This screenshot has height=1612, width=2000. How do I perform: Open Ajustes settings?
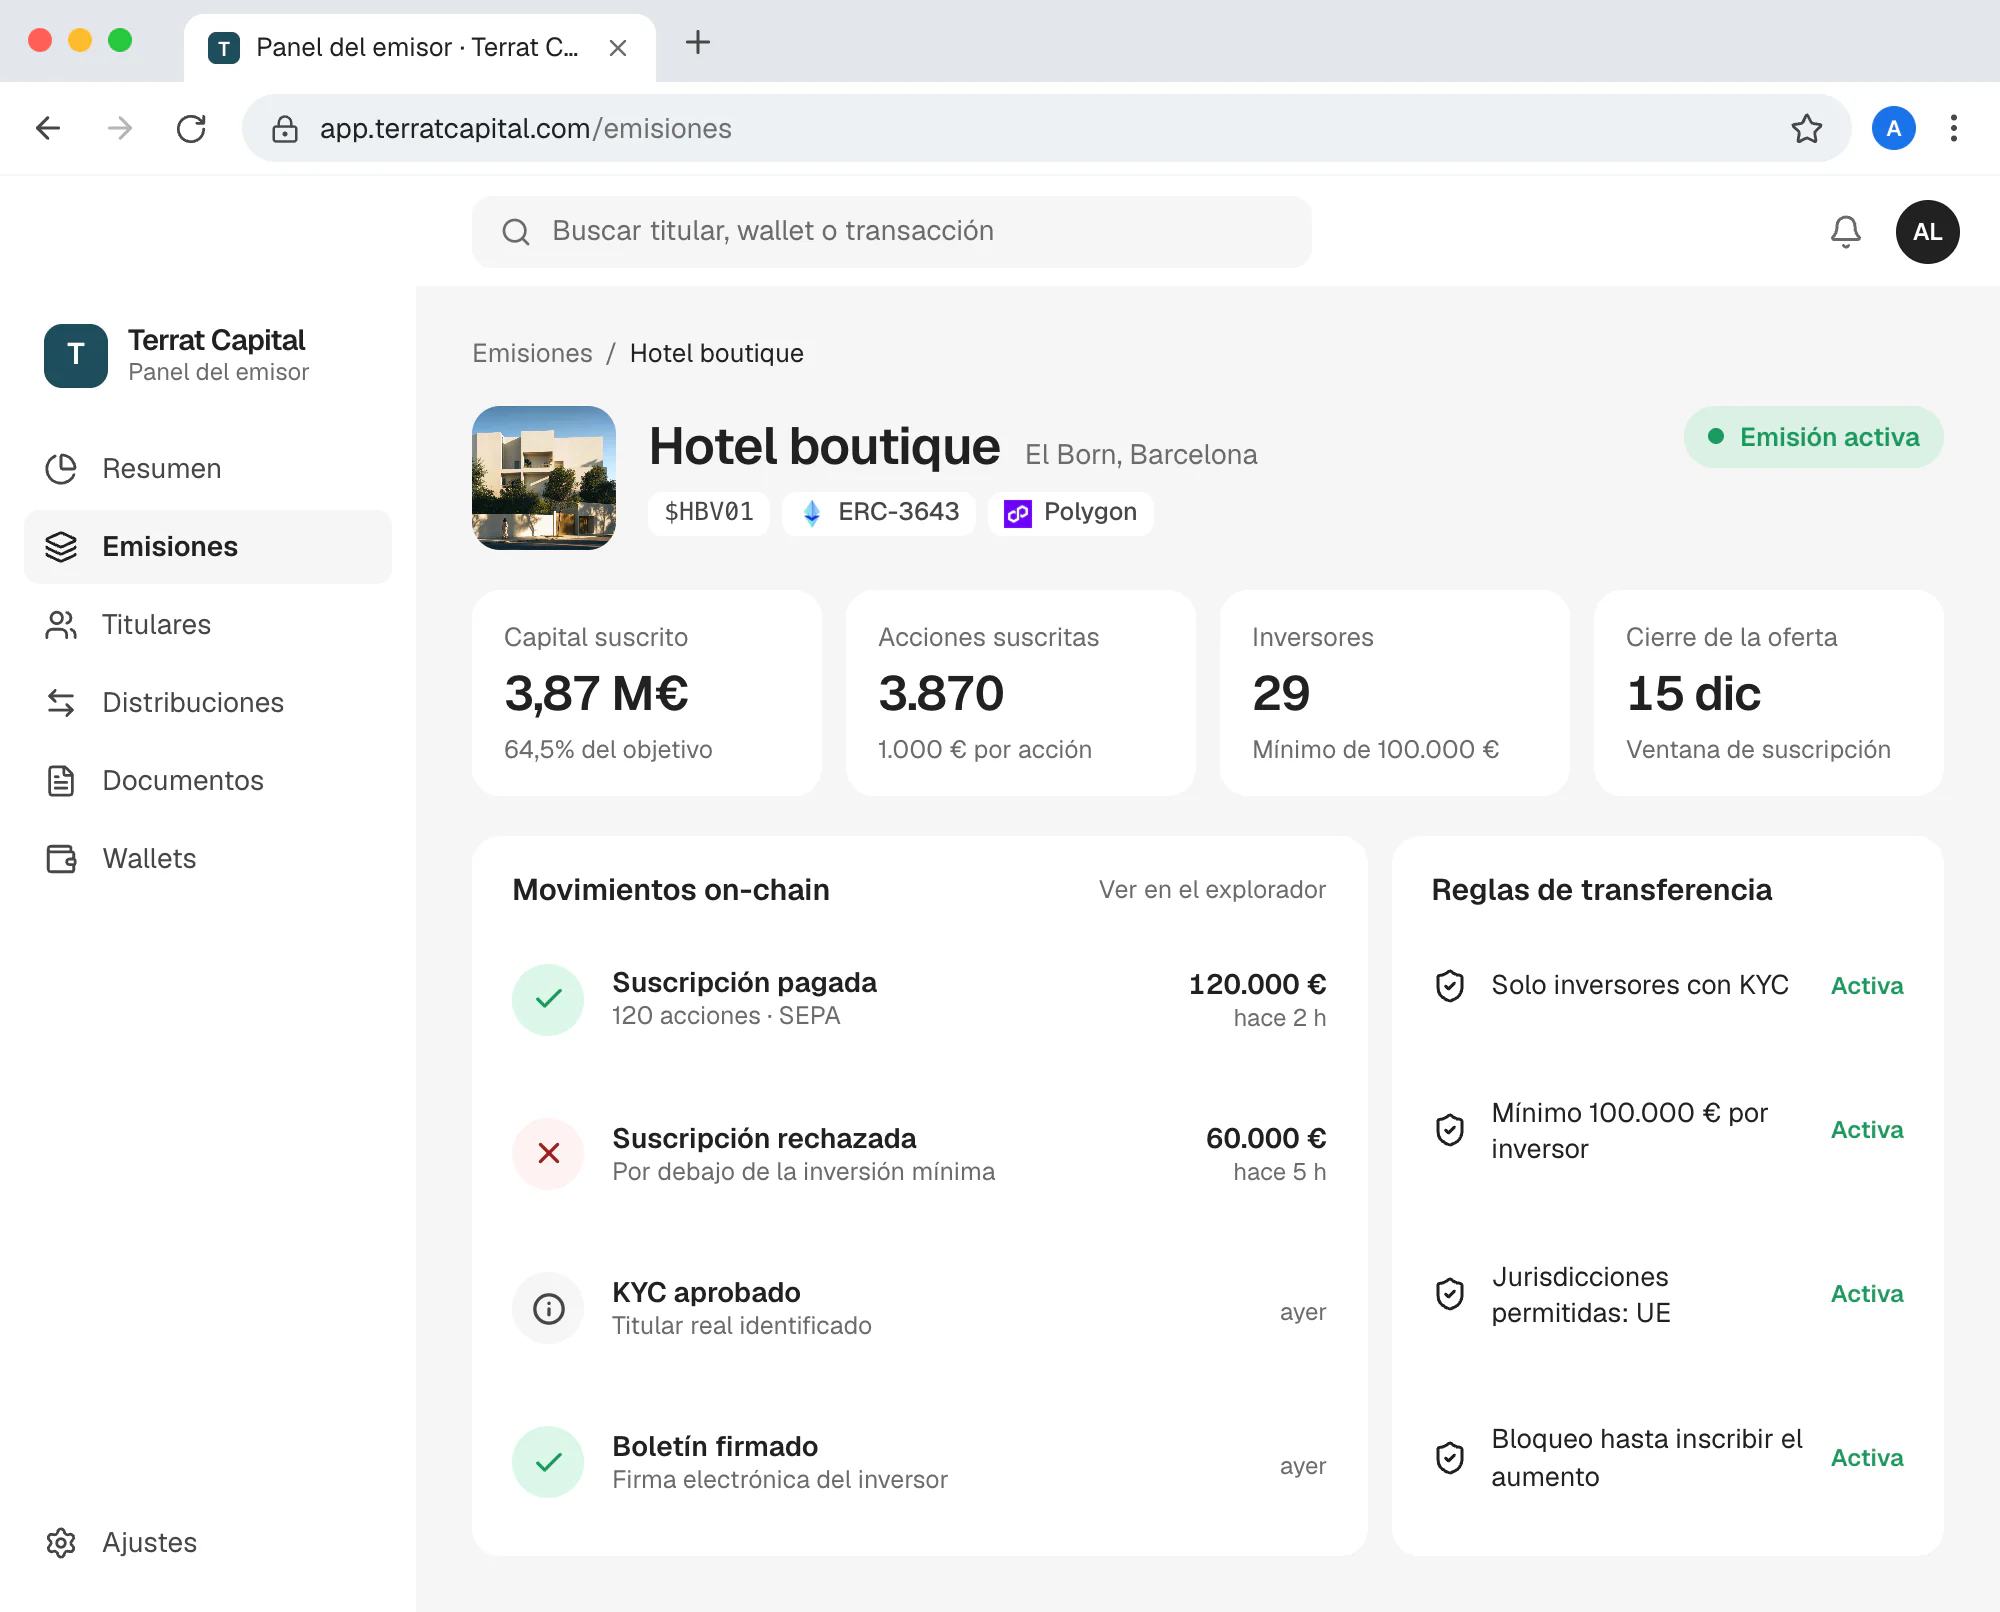click(x=208, y=1543)
